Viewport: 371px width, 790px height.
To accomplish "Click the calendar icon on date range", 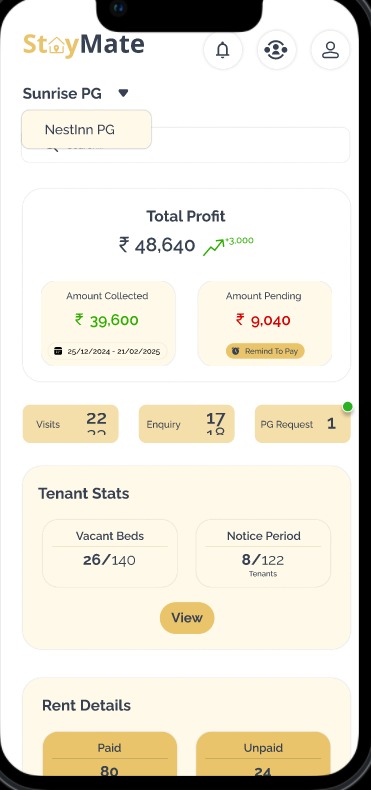I will [x=58, y=351].
